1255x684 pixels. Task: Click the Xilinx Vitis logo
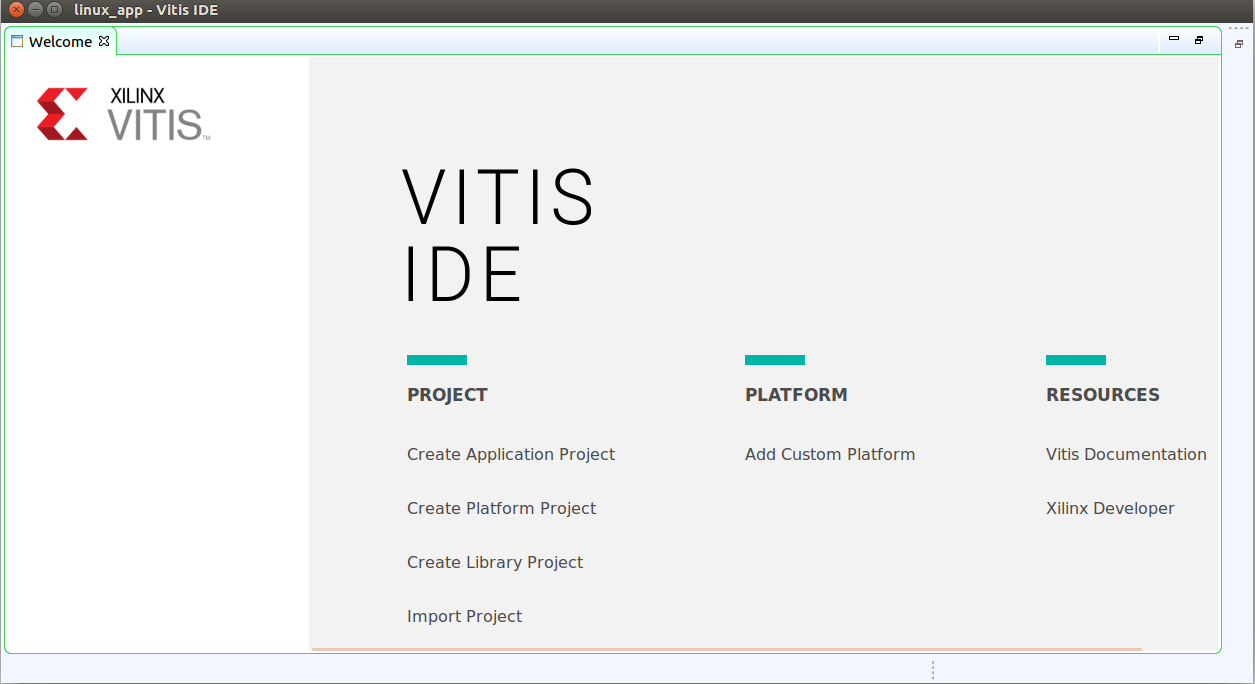click(x=121, y=112)
